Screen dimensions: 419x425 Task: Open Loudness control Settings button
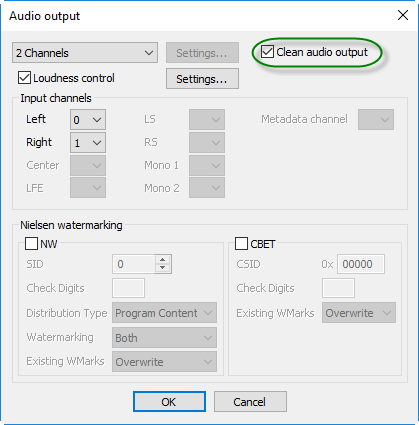tap(202, 79)
